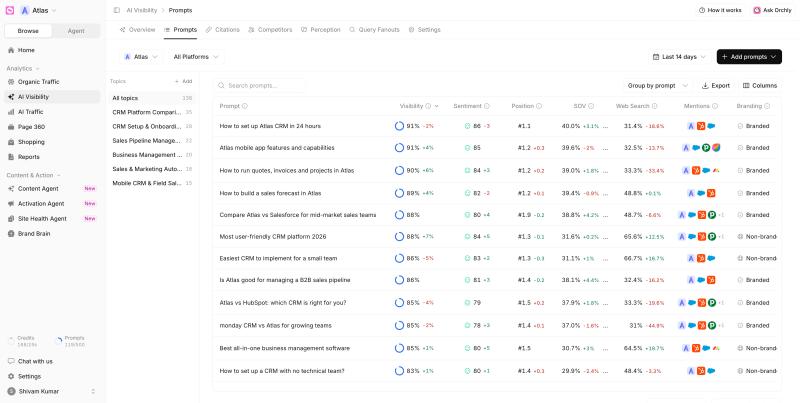
Task: Click the Columns button
Action: (x=760, y=86)
